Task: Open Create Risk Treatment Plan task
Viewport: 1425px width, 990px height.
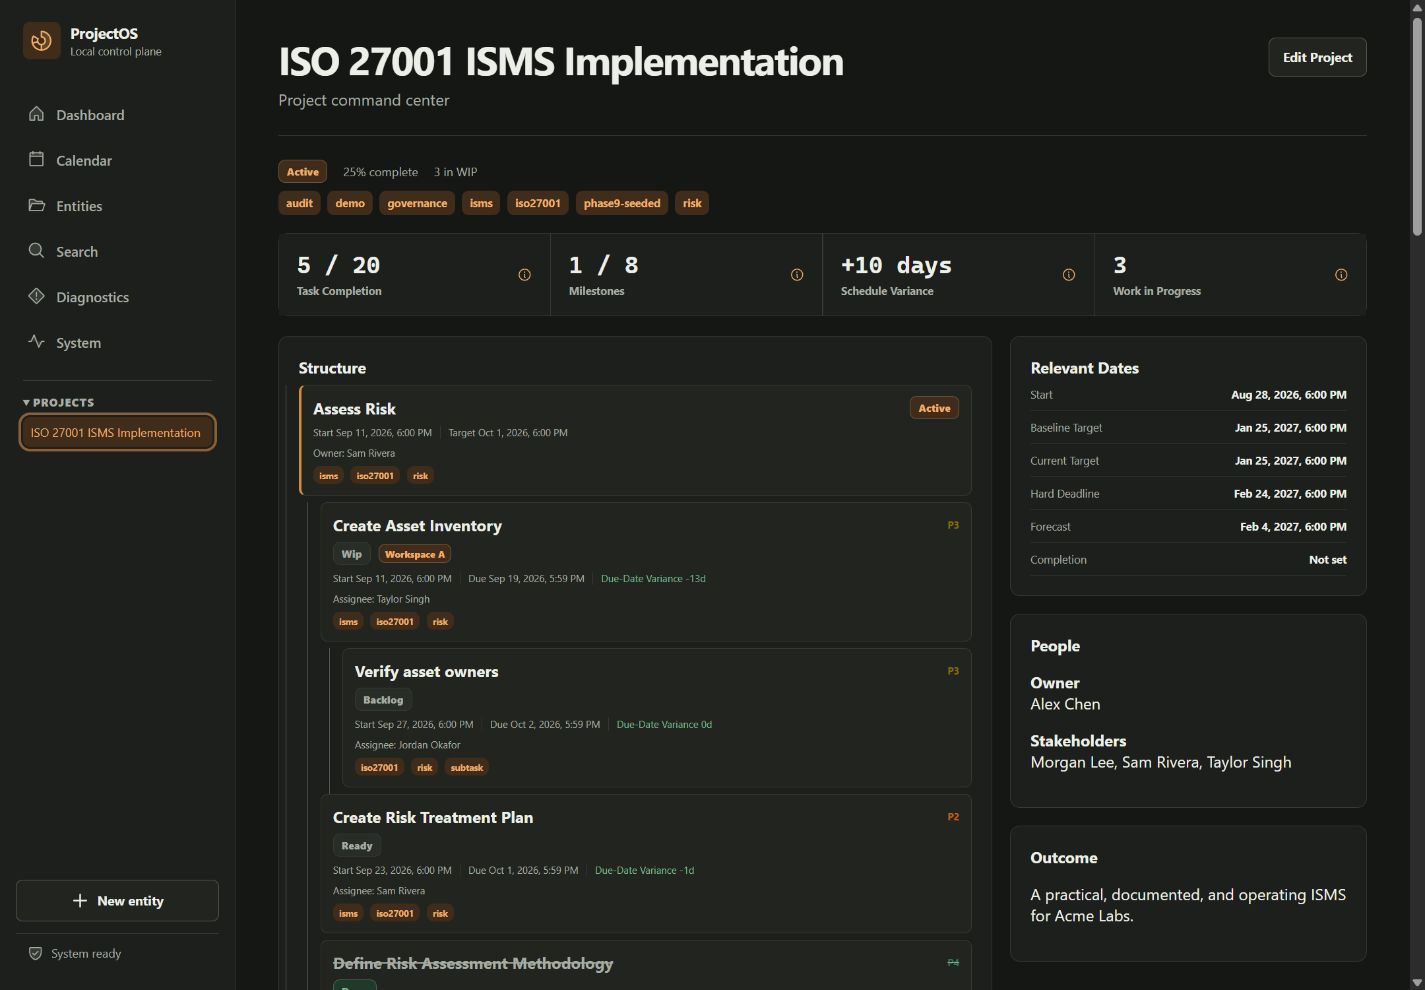Action: coord(433,818)
